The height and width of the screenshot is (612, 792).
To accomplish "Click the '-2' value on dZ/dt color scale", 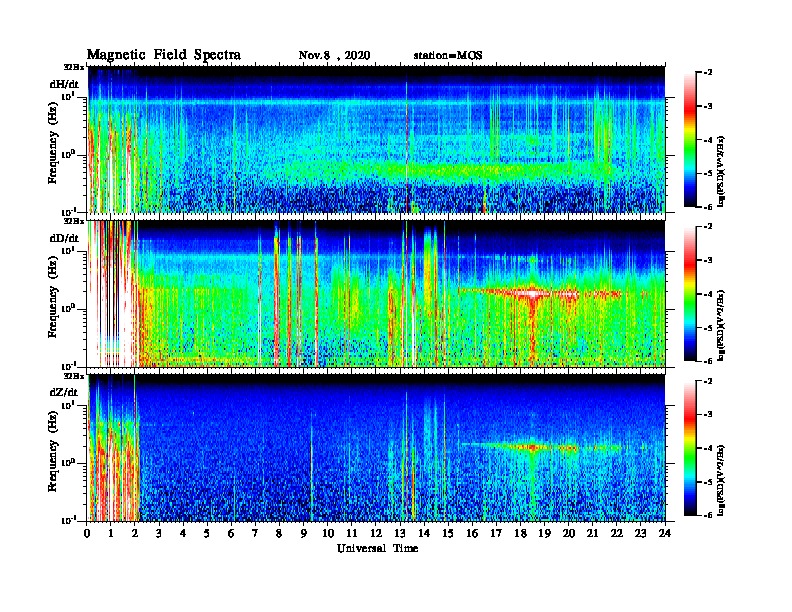I will pyautogui.click(x=708, y=381).
